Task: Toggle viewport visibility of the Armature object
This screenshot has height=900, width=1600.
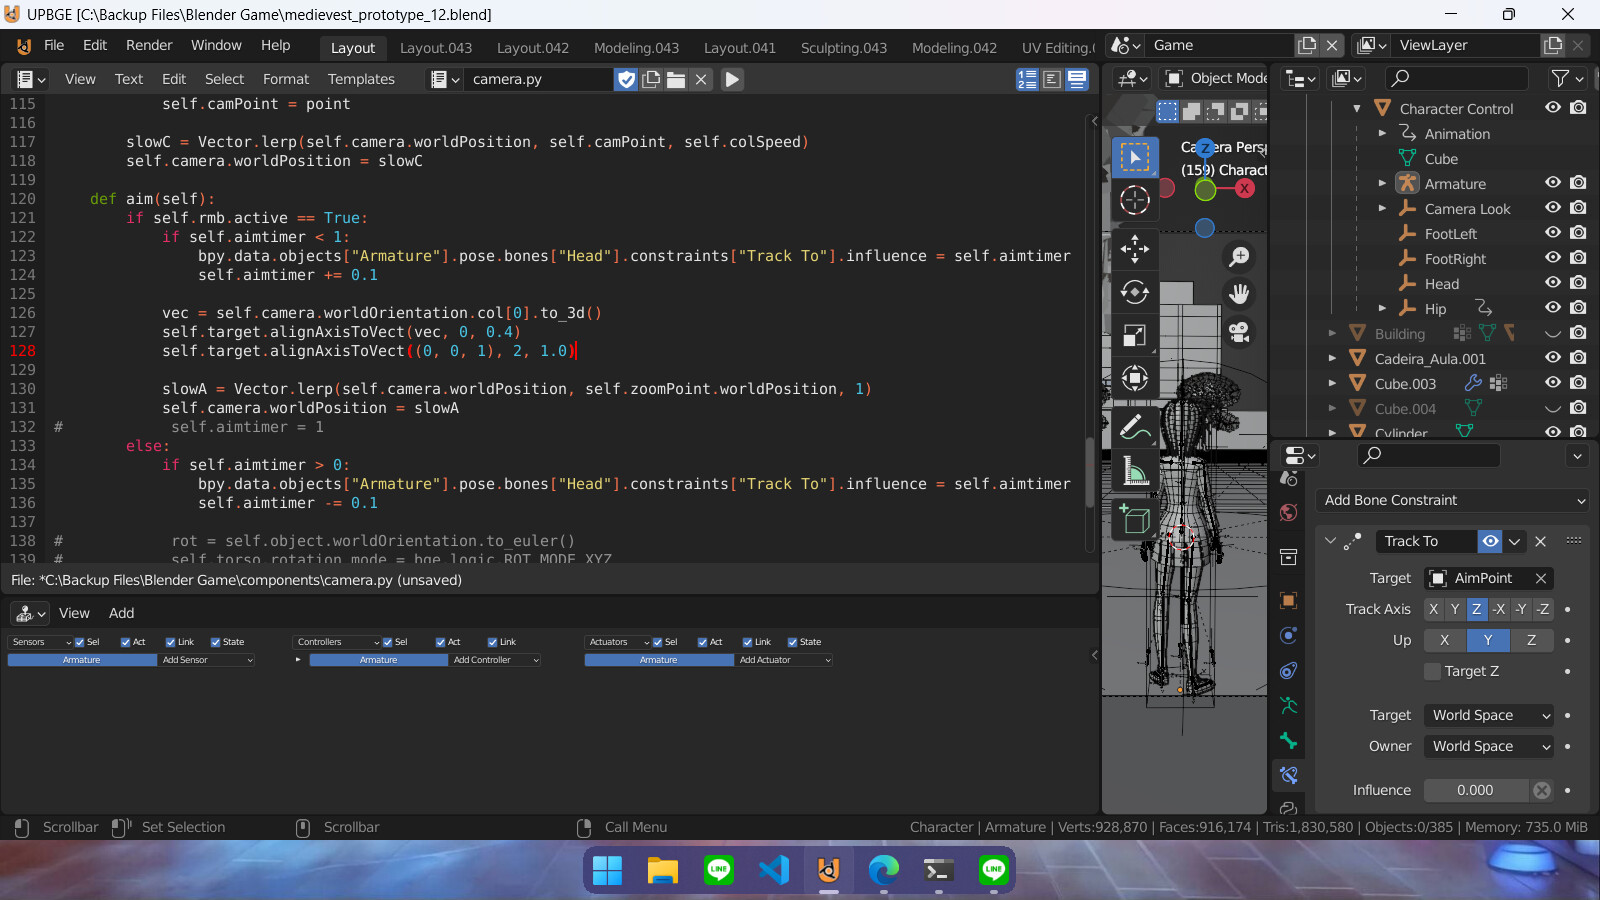Action: pyautogui.click(x=1553, y=183)
